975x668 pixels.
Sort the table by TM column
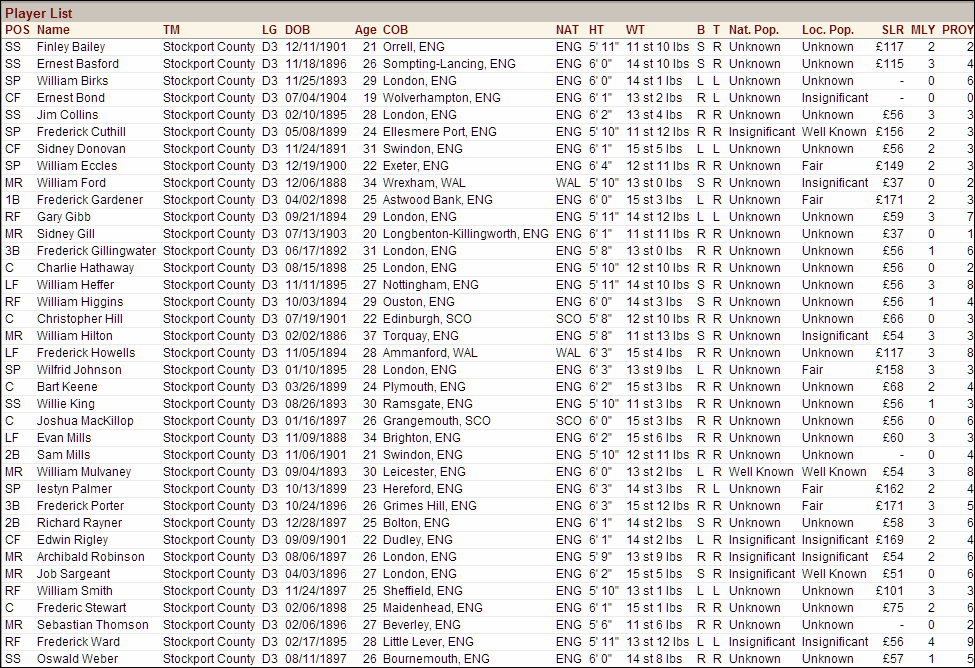(x=170, y=30)
